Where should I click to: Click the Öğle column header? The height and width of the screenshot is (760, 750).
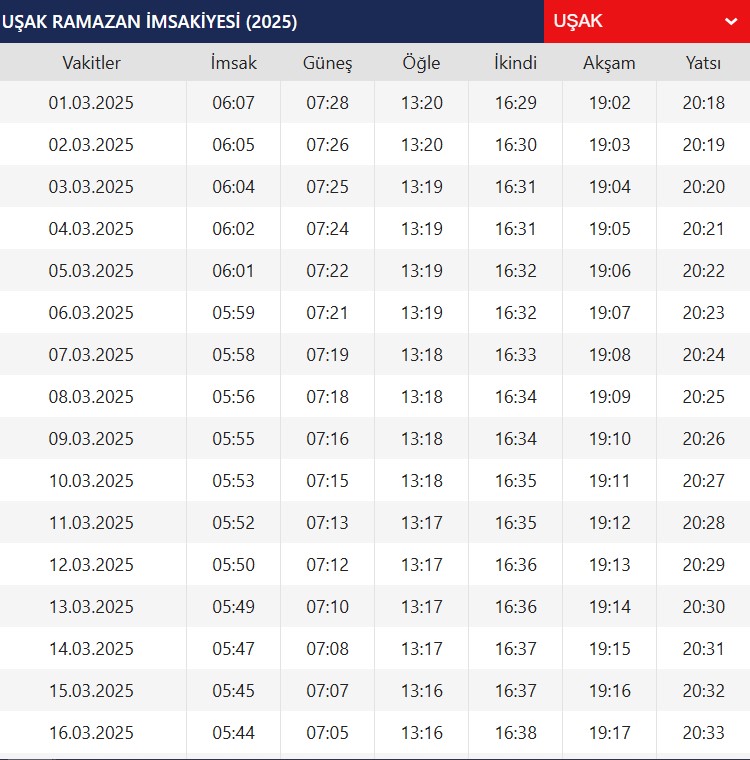(x=421, y=63)
